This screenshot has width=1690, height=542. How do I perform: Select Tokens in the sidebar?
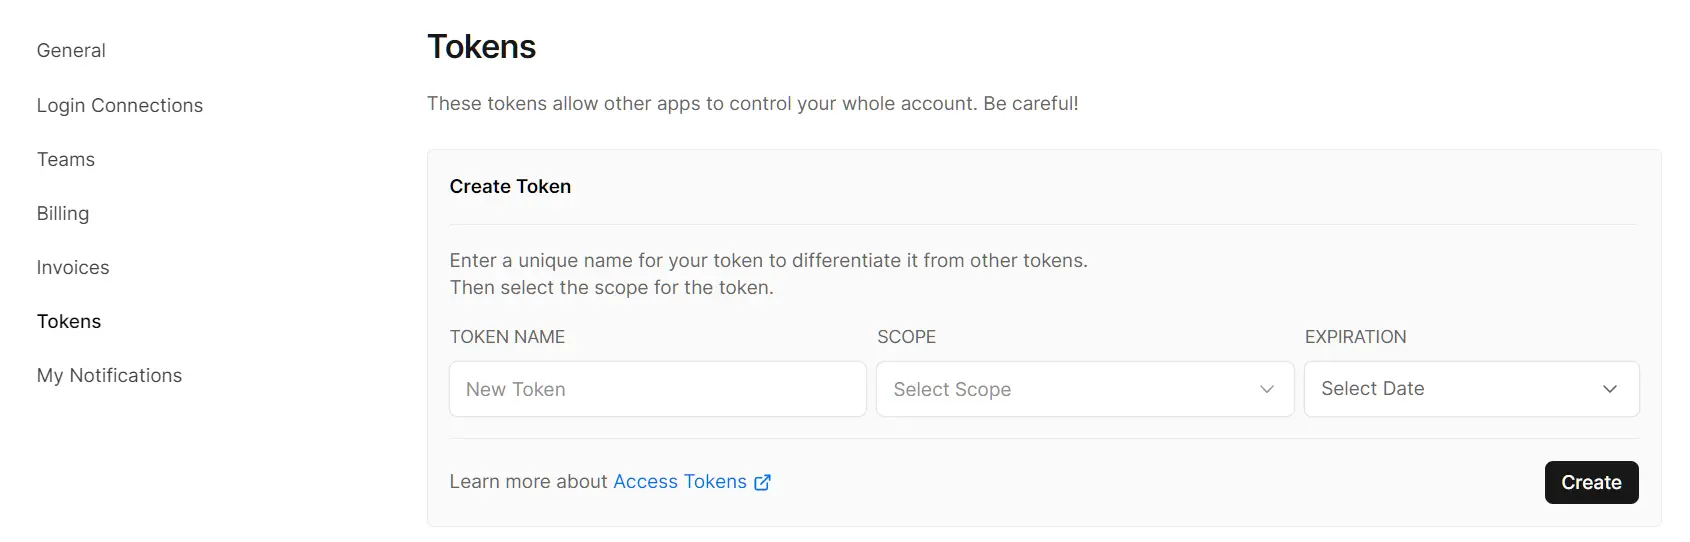pyautogui.click(x=69, y=321)
